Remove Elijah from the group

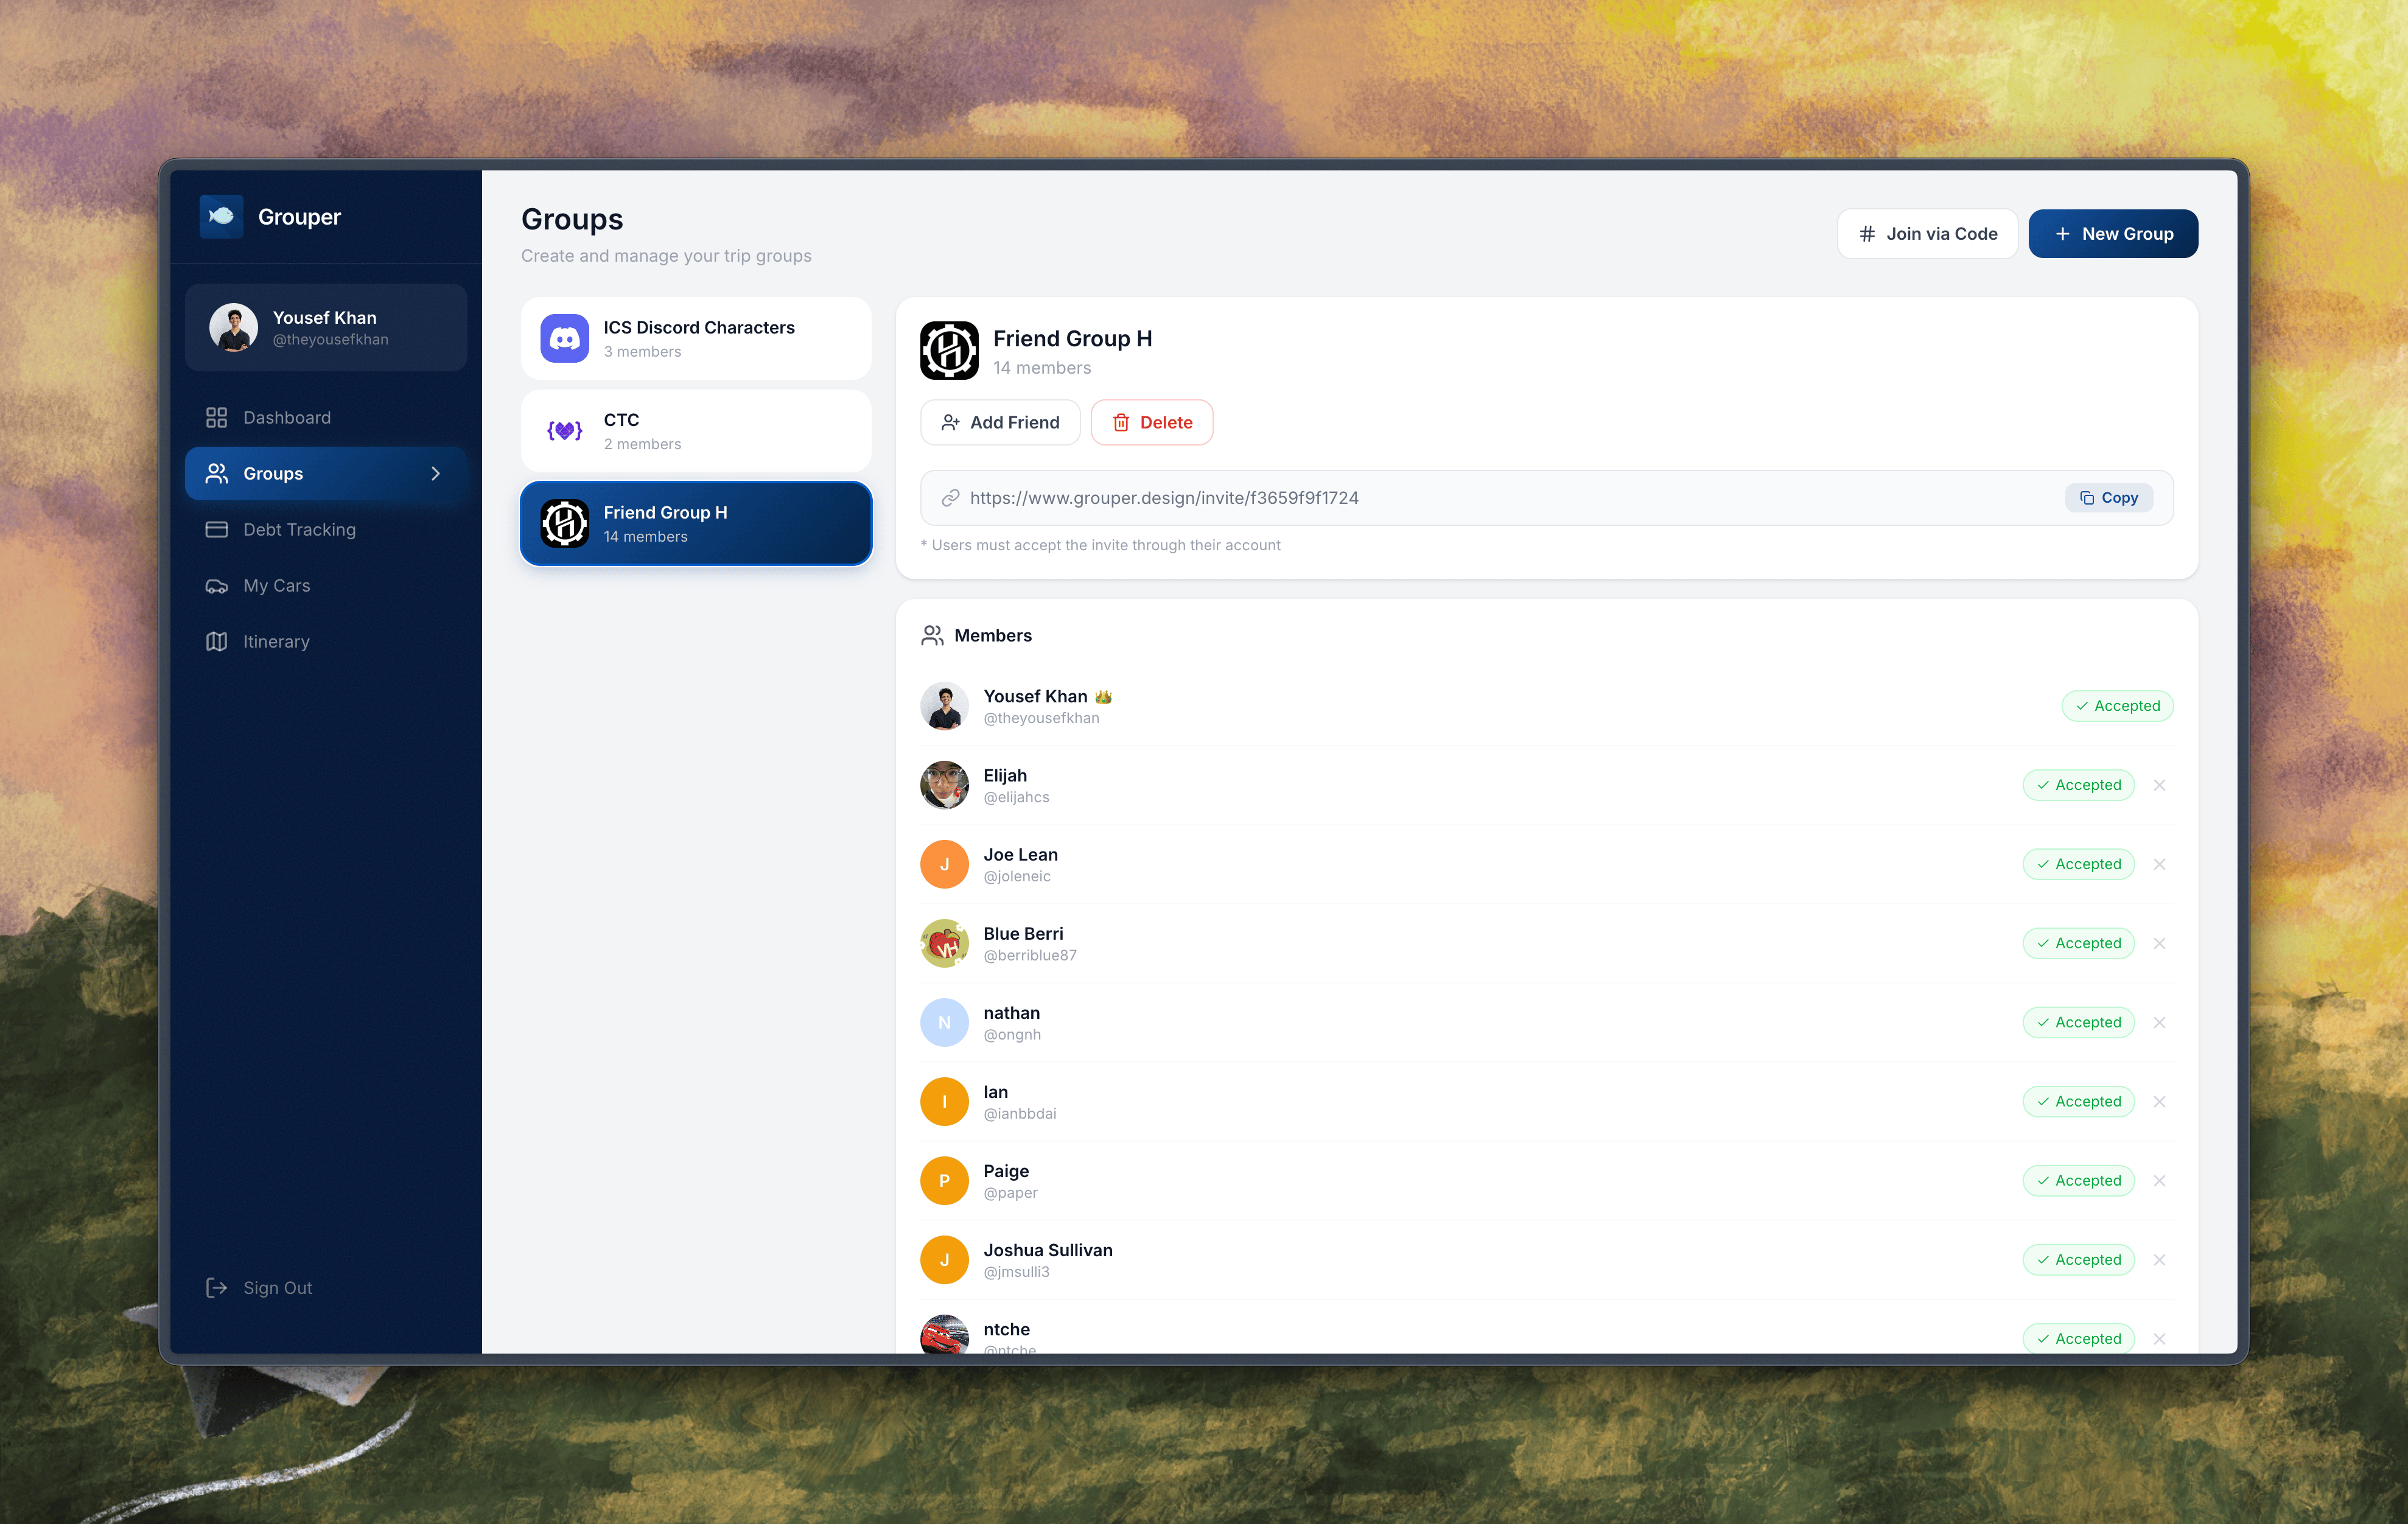(x=2159, y=785)
